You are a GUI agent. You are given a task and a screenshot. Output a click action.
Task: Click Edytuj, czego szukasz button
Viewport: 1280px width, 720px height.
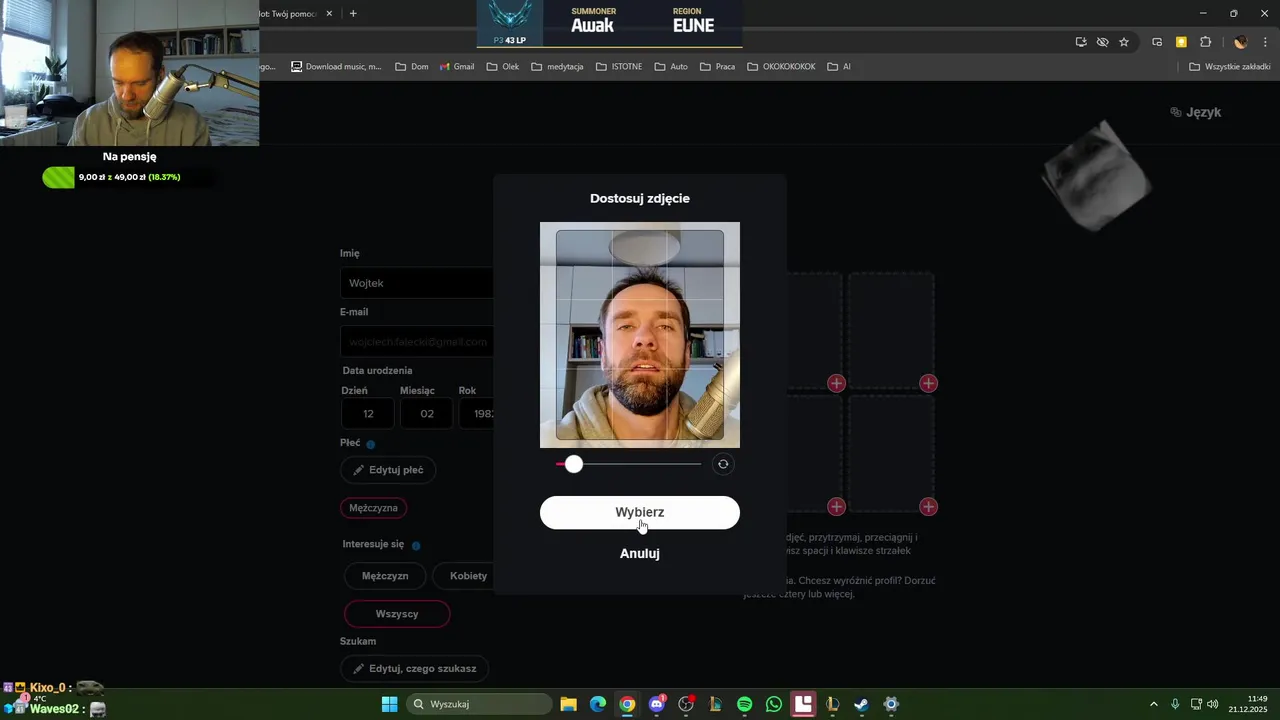pyautogui.click(x=415, y=668)
